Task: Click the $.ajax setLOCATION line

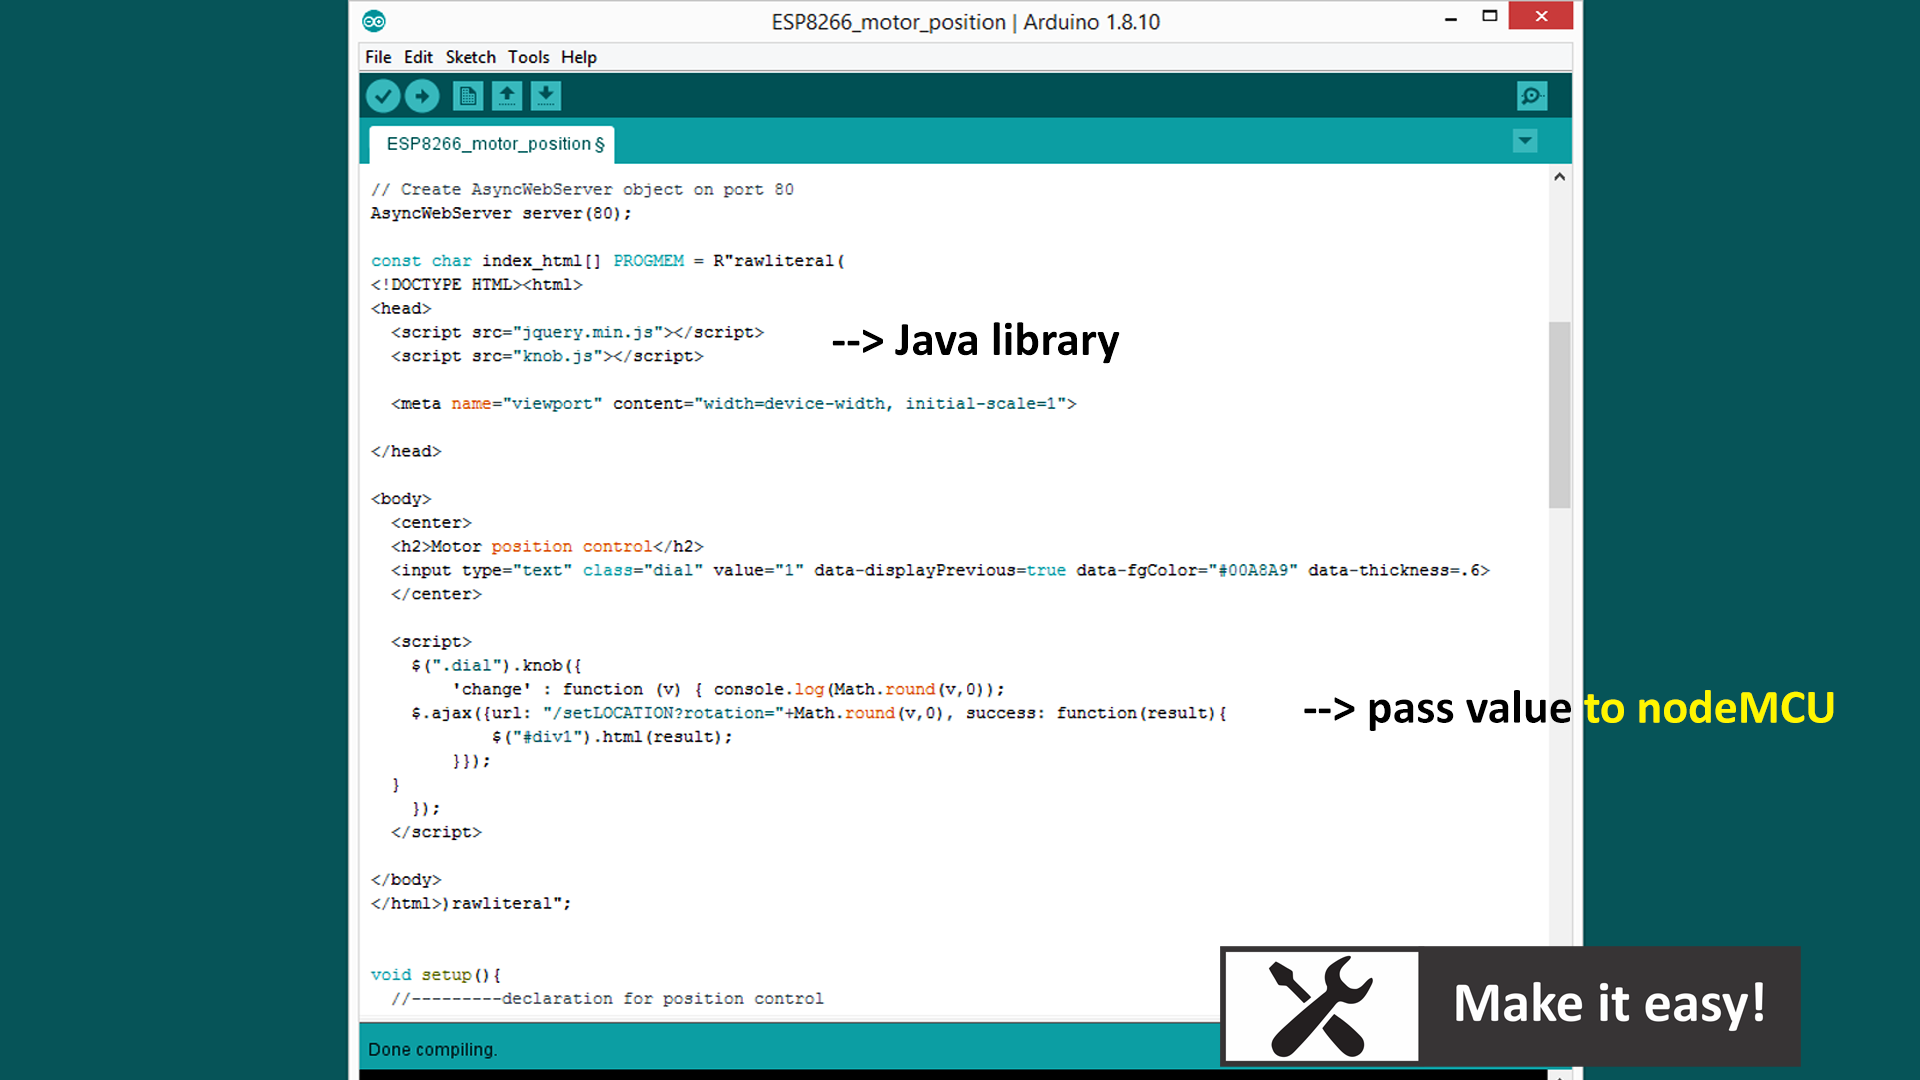Action: pyautogui.click(x=819, y=713)
